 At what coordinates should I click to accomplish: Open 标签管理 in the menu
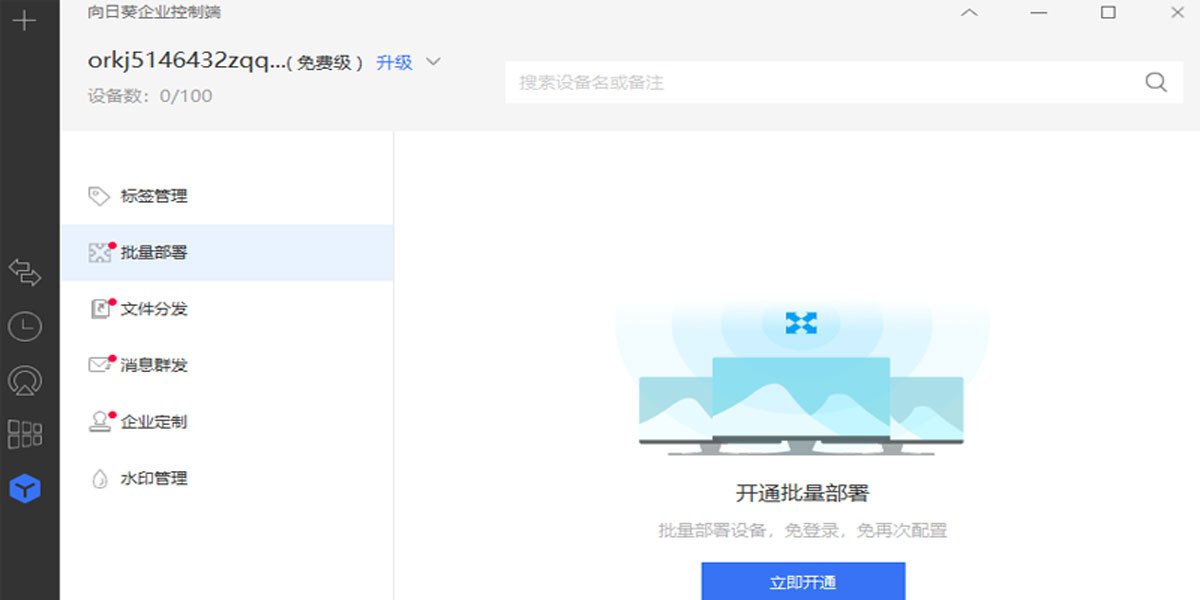154,197
